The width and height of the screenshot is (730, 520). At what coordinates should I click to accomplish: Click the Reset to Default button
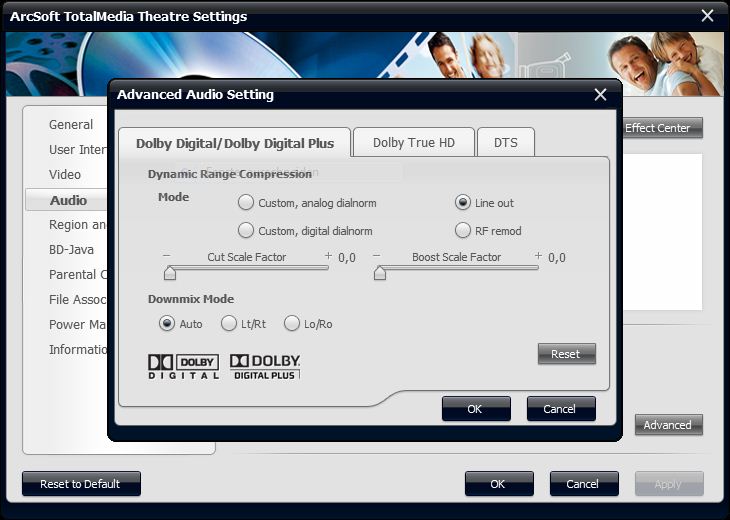tap(80, 484)
